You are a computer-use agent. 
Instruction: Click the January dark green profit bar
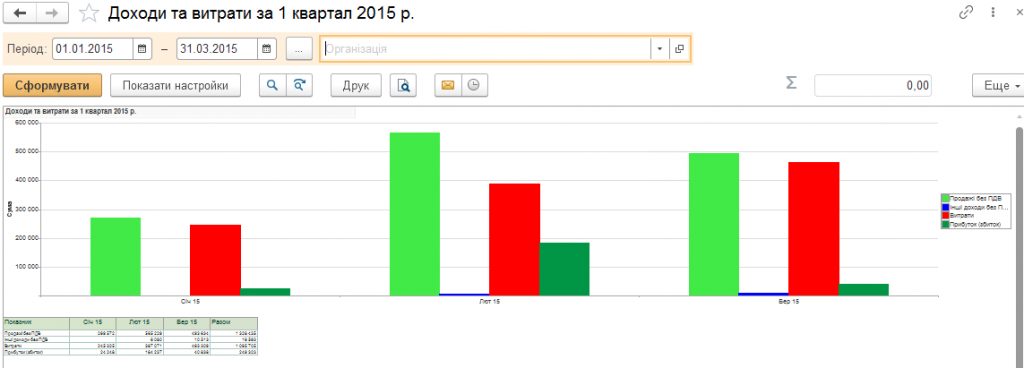(265, 292)
